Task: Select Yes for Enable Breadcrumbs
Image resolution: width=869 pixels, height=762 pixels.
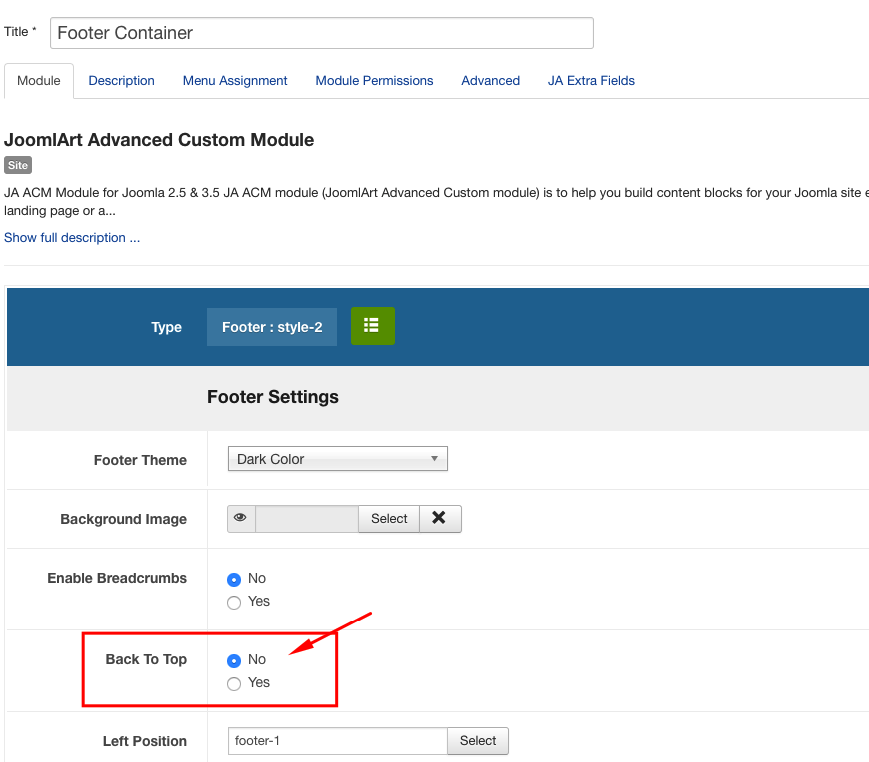Action: (234, 602)
